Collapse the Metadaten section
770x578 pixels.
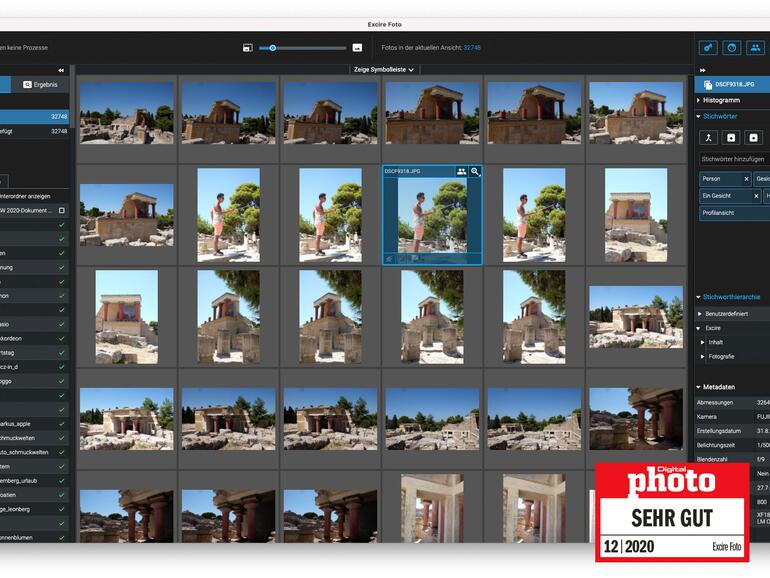point(698,387)
